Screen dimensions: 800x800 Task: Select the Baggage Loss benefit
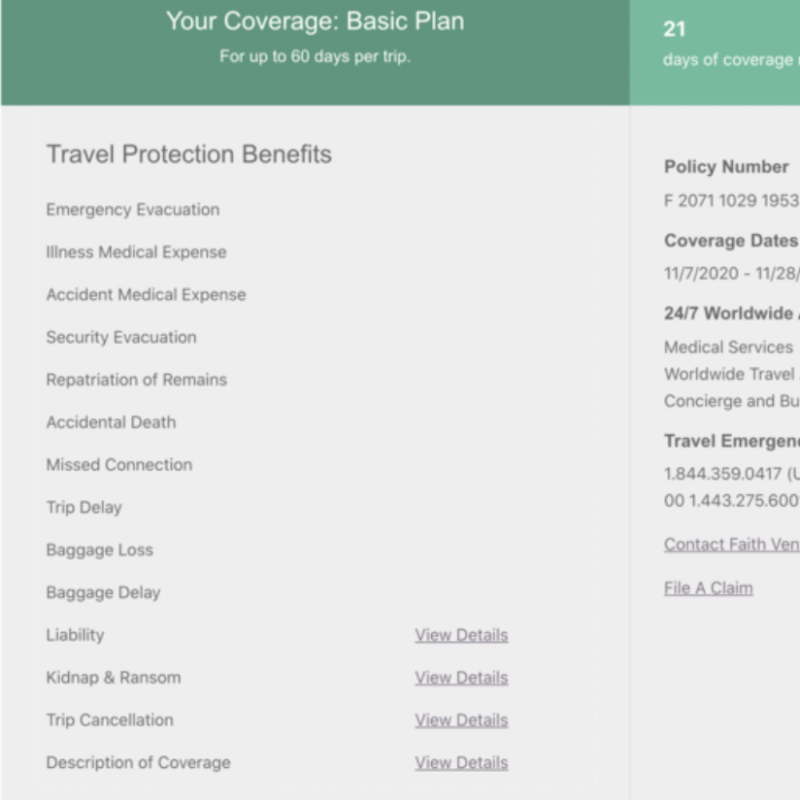(x=100, y=550)
